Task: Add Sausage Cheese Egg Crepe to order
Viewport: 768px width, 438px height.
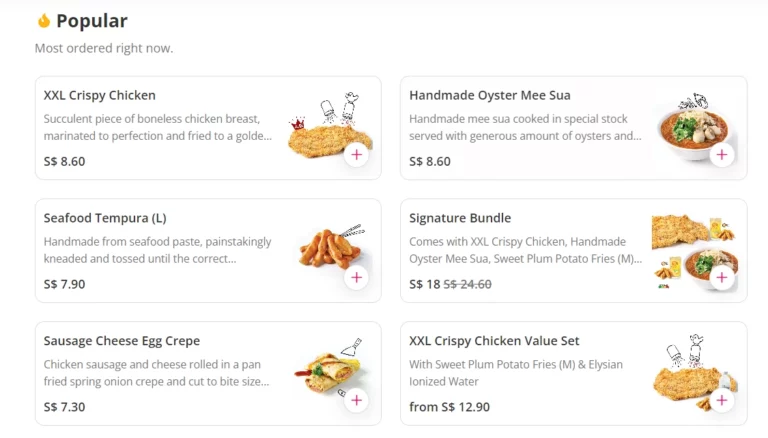Action: tap(357, 400)
